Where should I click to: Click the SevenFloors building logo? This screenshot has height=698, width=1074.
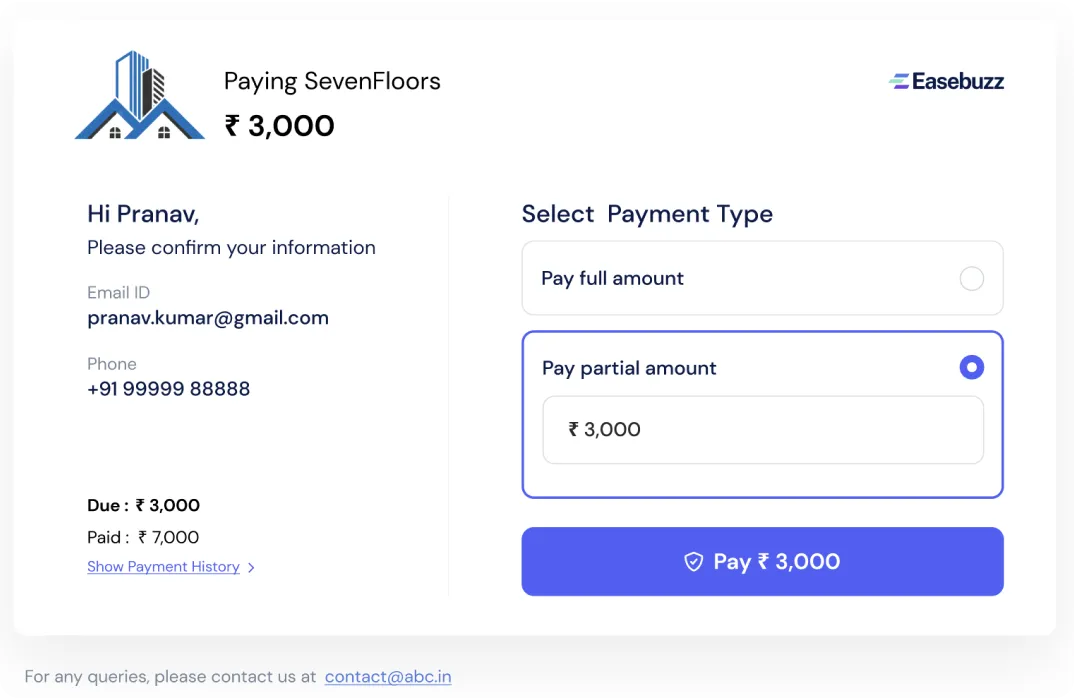click(140, 96)
